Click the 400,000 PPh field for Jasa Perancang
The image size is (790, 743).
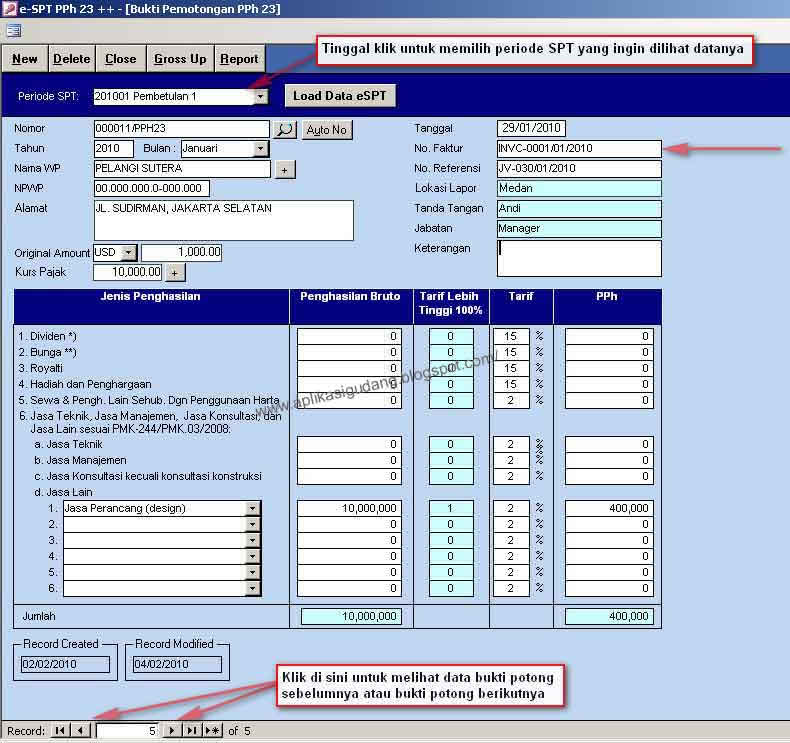(609, 508)
